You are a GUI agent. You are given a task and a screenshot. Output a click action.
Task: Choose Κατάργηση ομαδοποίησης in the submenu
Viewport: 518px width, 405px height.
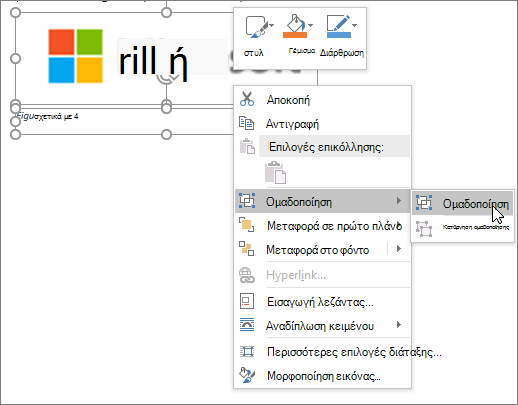pyautogui.click(x=462, y=228)
